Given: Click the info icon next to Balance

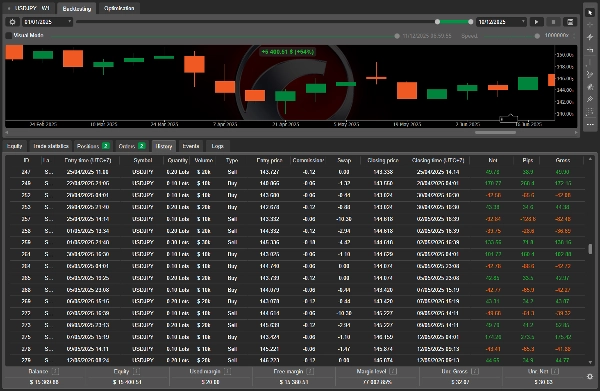Looking at the screenshot, I should 55,371.
